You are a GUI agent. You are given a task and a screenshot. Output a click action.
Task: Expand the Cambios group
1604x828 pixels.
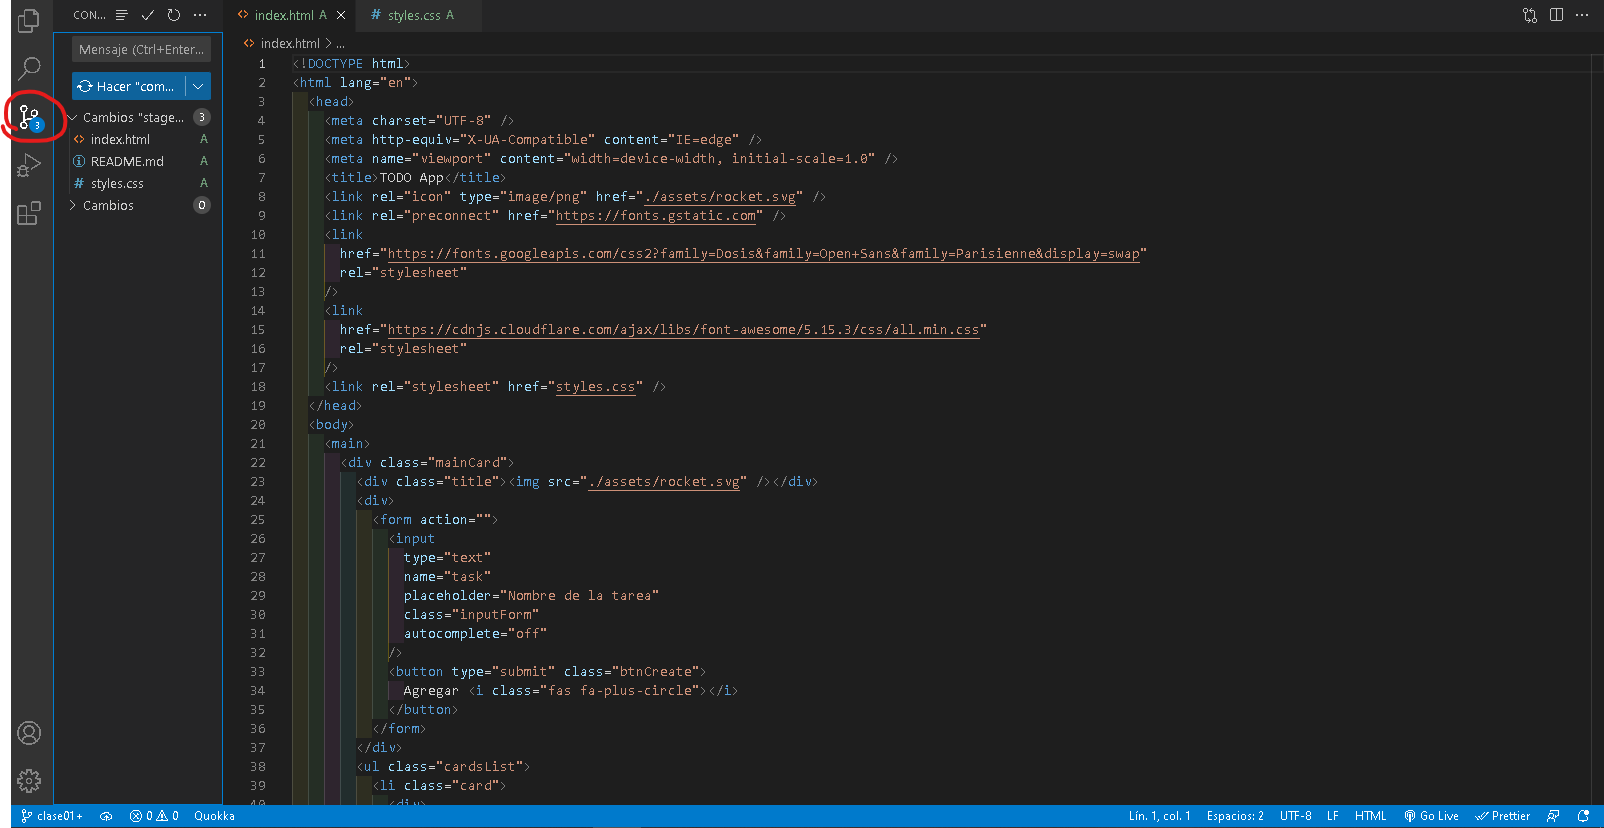(73, 205)
